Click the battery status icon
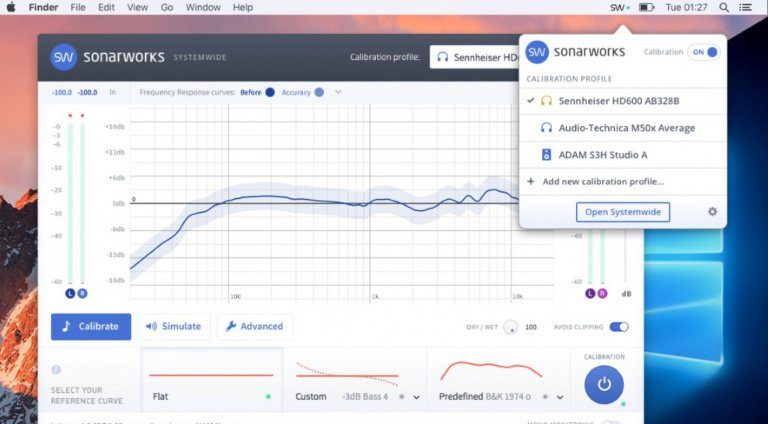The image size is (768, 424). pyautogui.click(x=647, y=7)
